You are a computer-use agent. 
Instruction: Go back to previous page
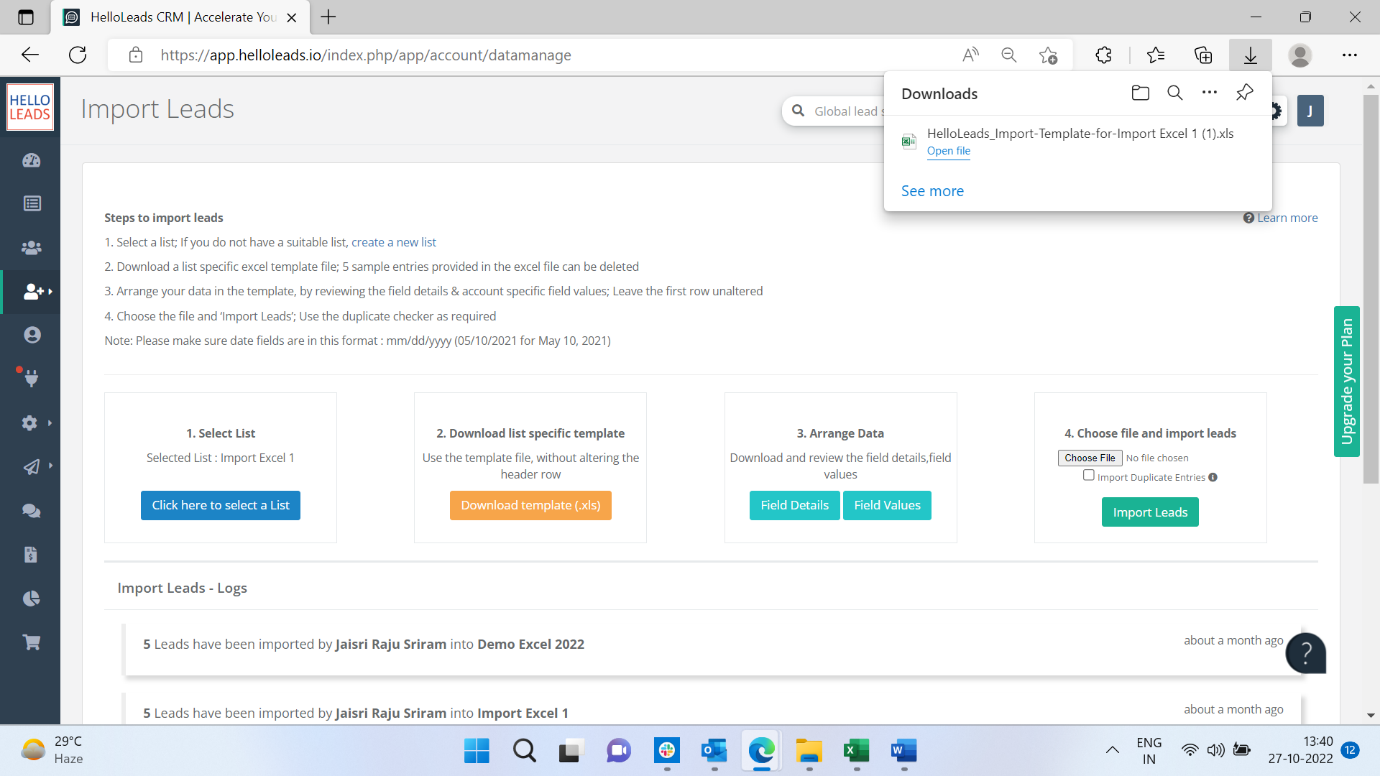point(30,55)
